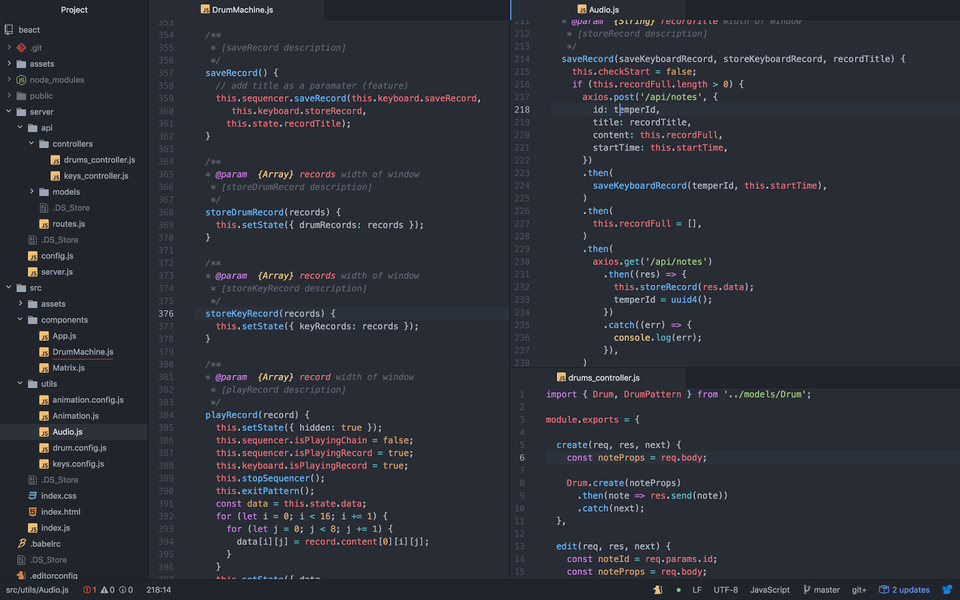The height and width of the screenshot is (600, 960).
Task: Click the JavaScript icon on the Audio.js tab
Action: pos(581,9)
